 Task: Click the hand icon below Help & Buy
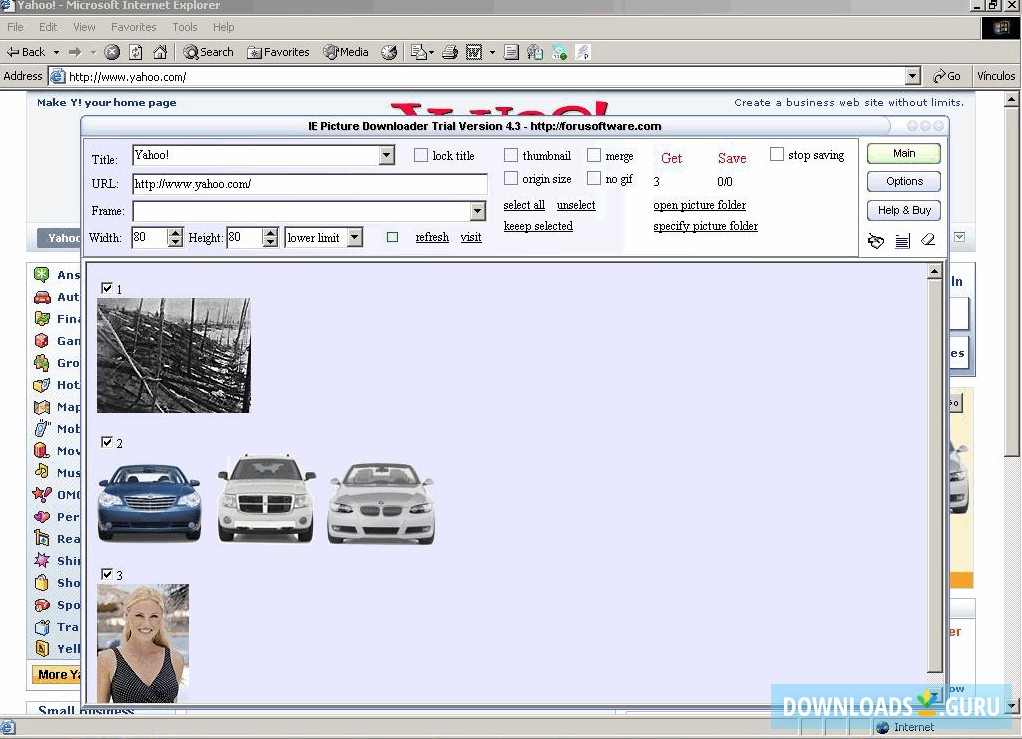(x=876, y=240)
